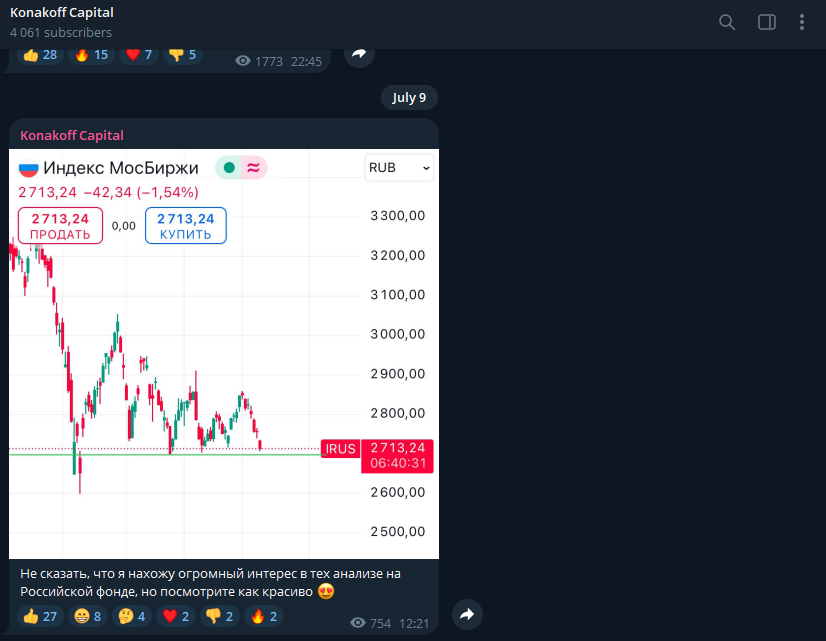Click the 754 views eye counter

point(370,624)
